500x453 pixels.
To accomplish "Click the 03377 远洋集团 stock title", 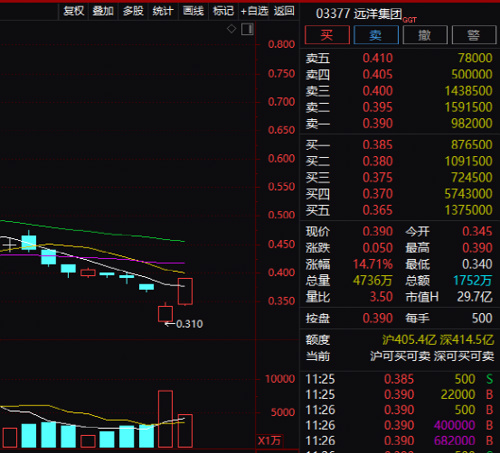I will (x=359, y=14).
